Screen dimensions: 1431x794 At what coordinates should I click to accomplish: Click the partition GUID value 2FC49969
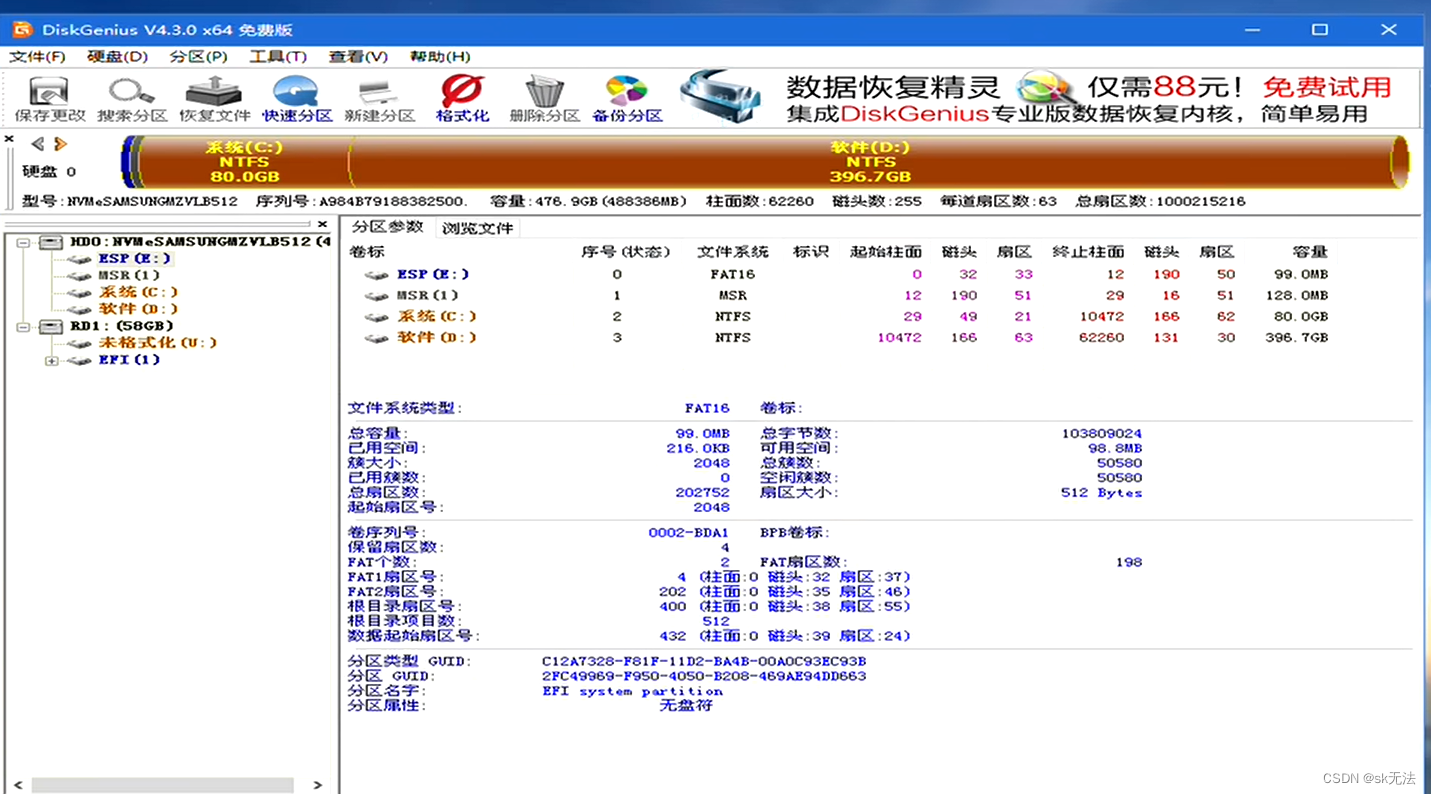[704, 676]
